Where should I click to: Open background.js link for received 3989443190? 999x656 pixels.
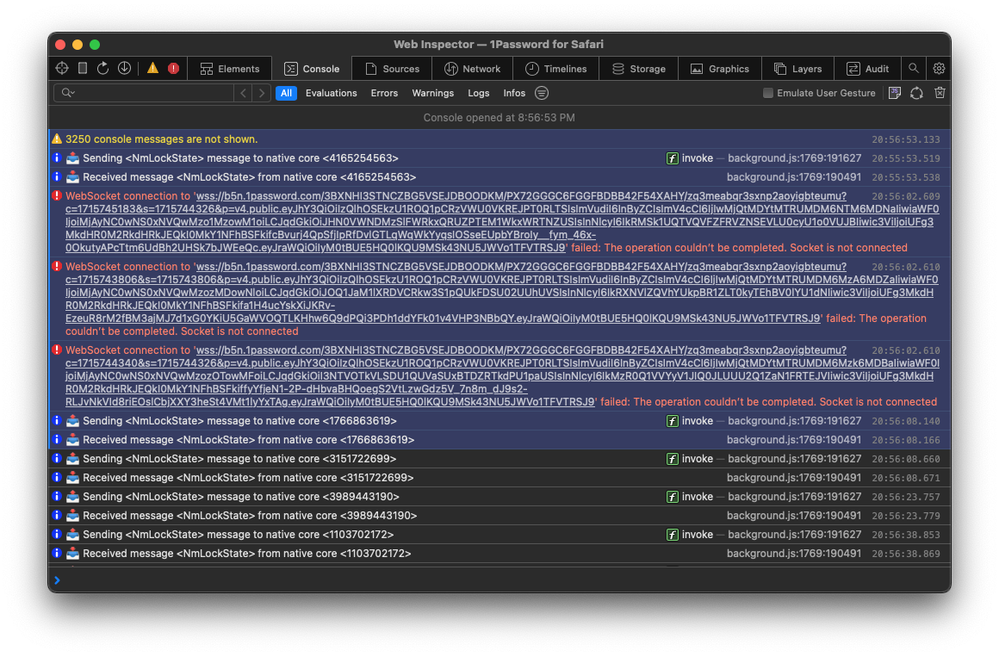794,516
